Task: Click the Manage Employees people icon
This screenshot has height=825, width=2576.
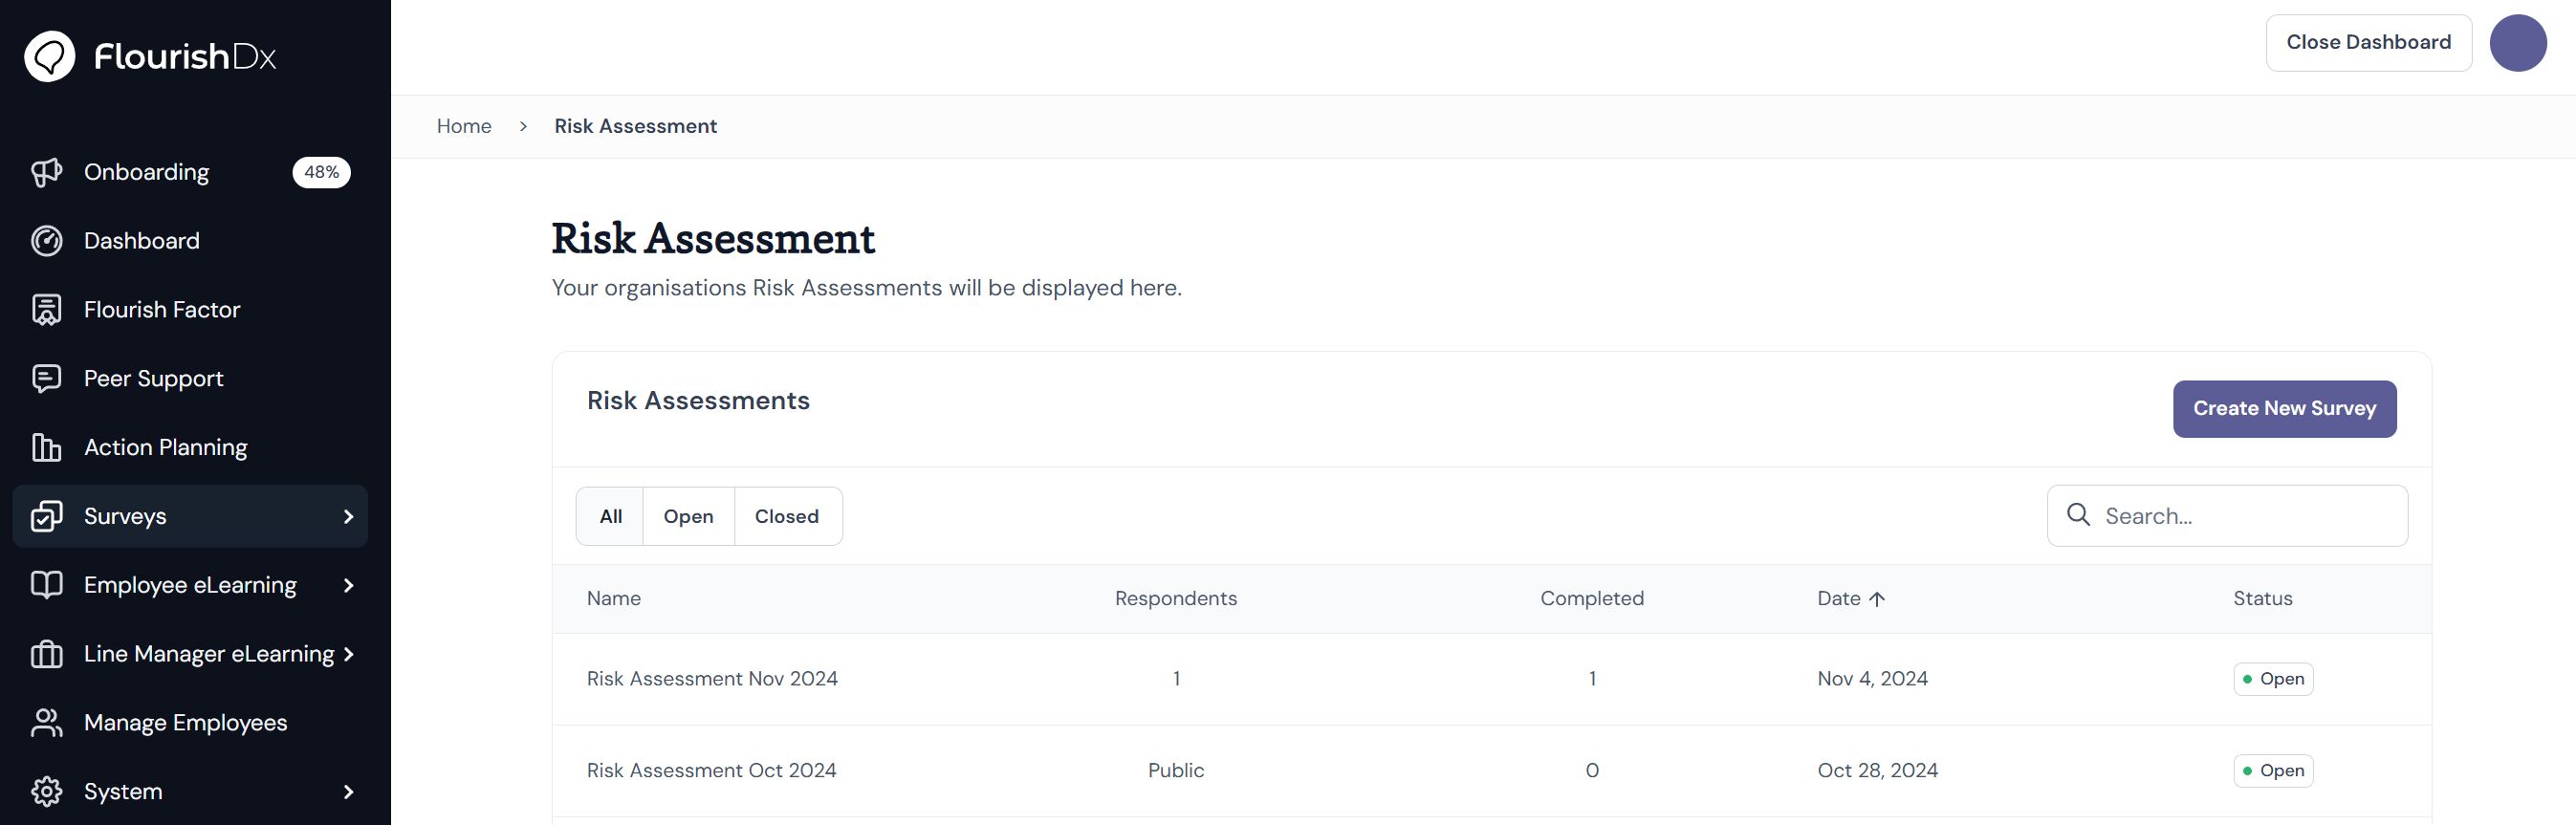Action: point(46,723)
